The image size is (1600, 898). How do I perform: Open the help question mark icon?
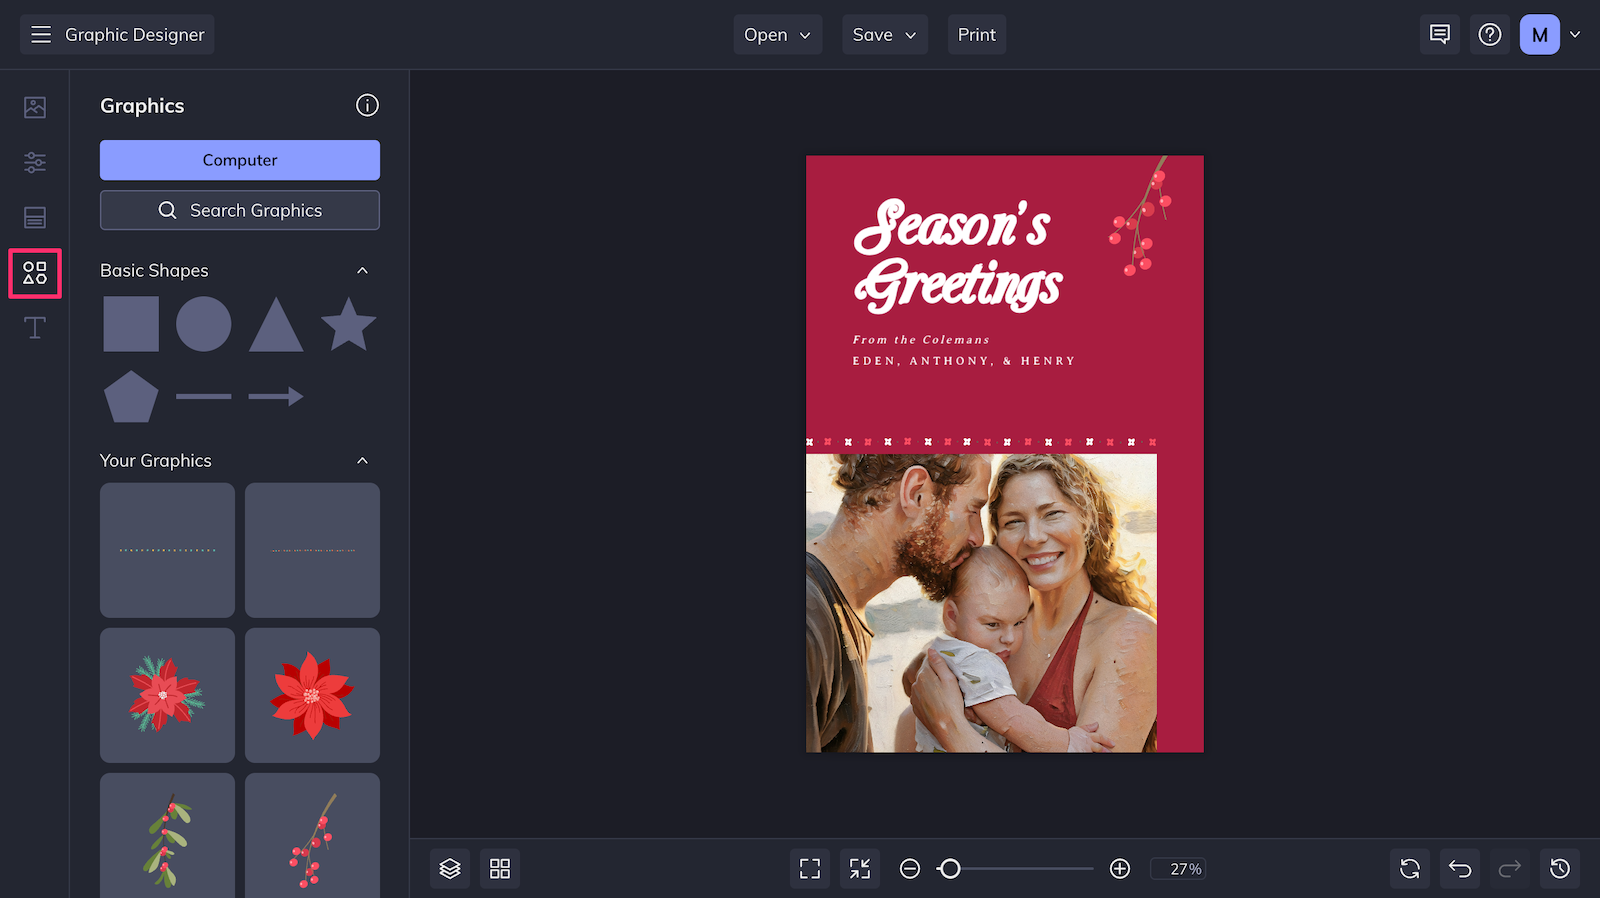tap(1490, 35)
